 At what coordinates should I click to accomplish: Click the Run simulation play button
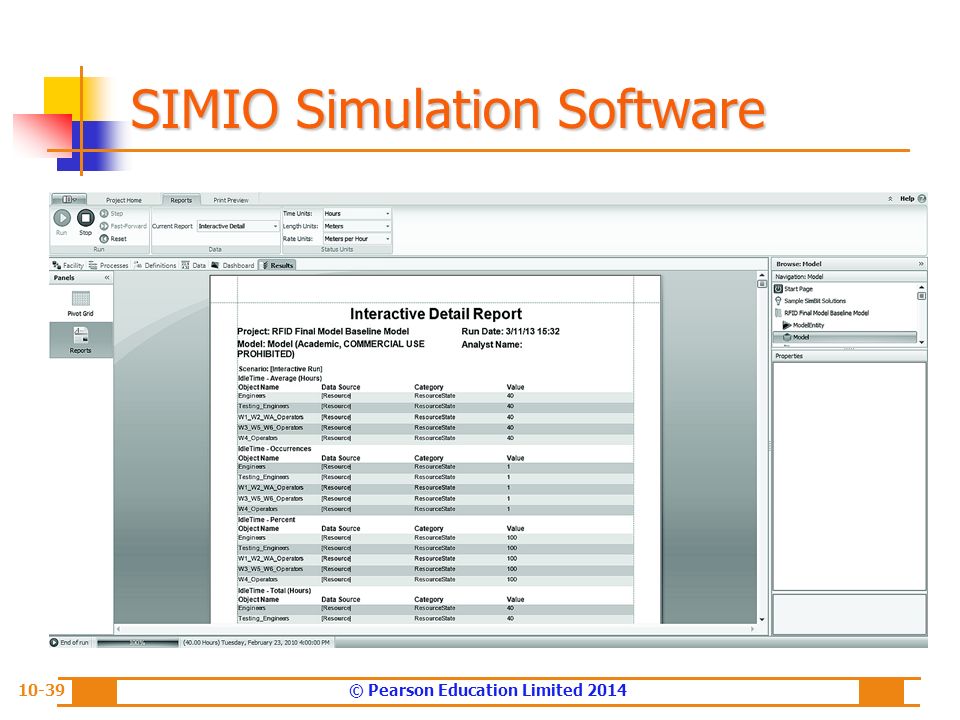(x=62, y=217)
